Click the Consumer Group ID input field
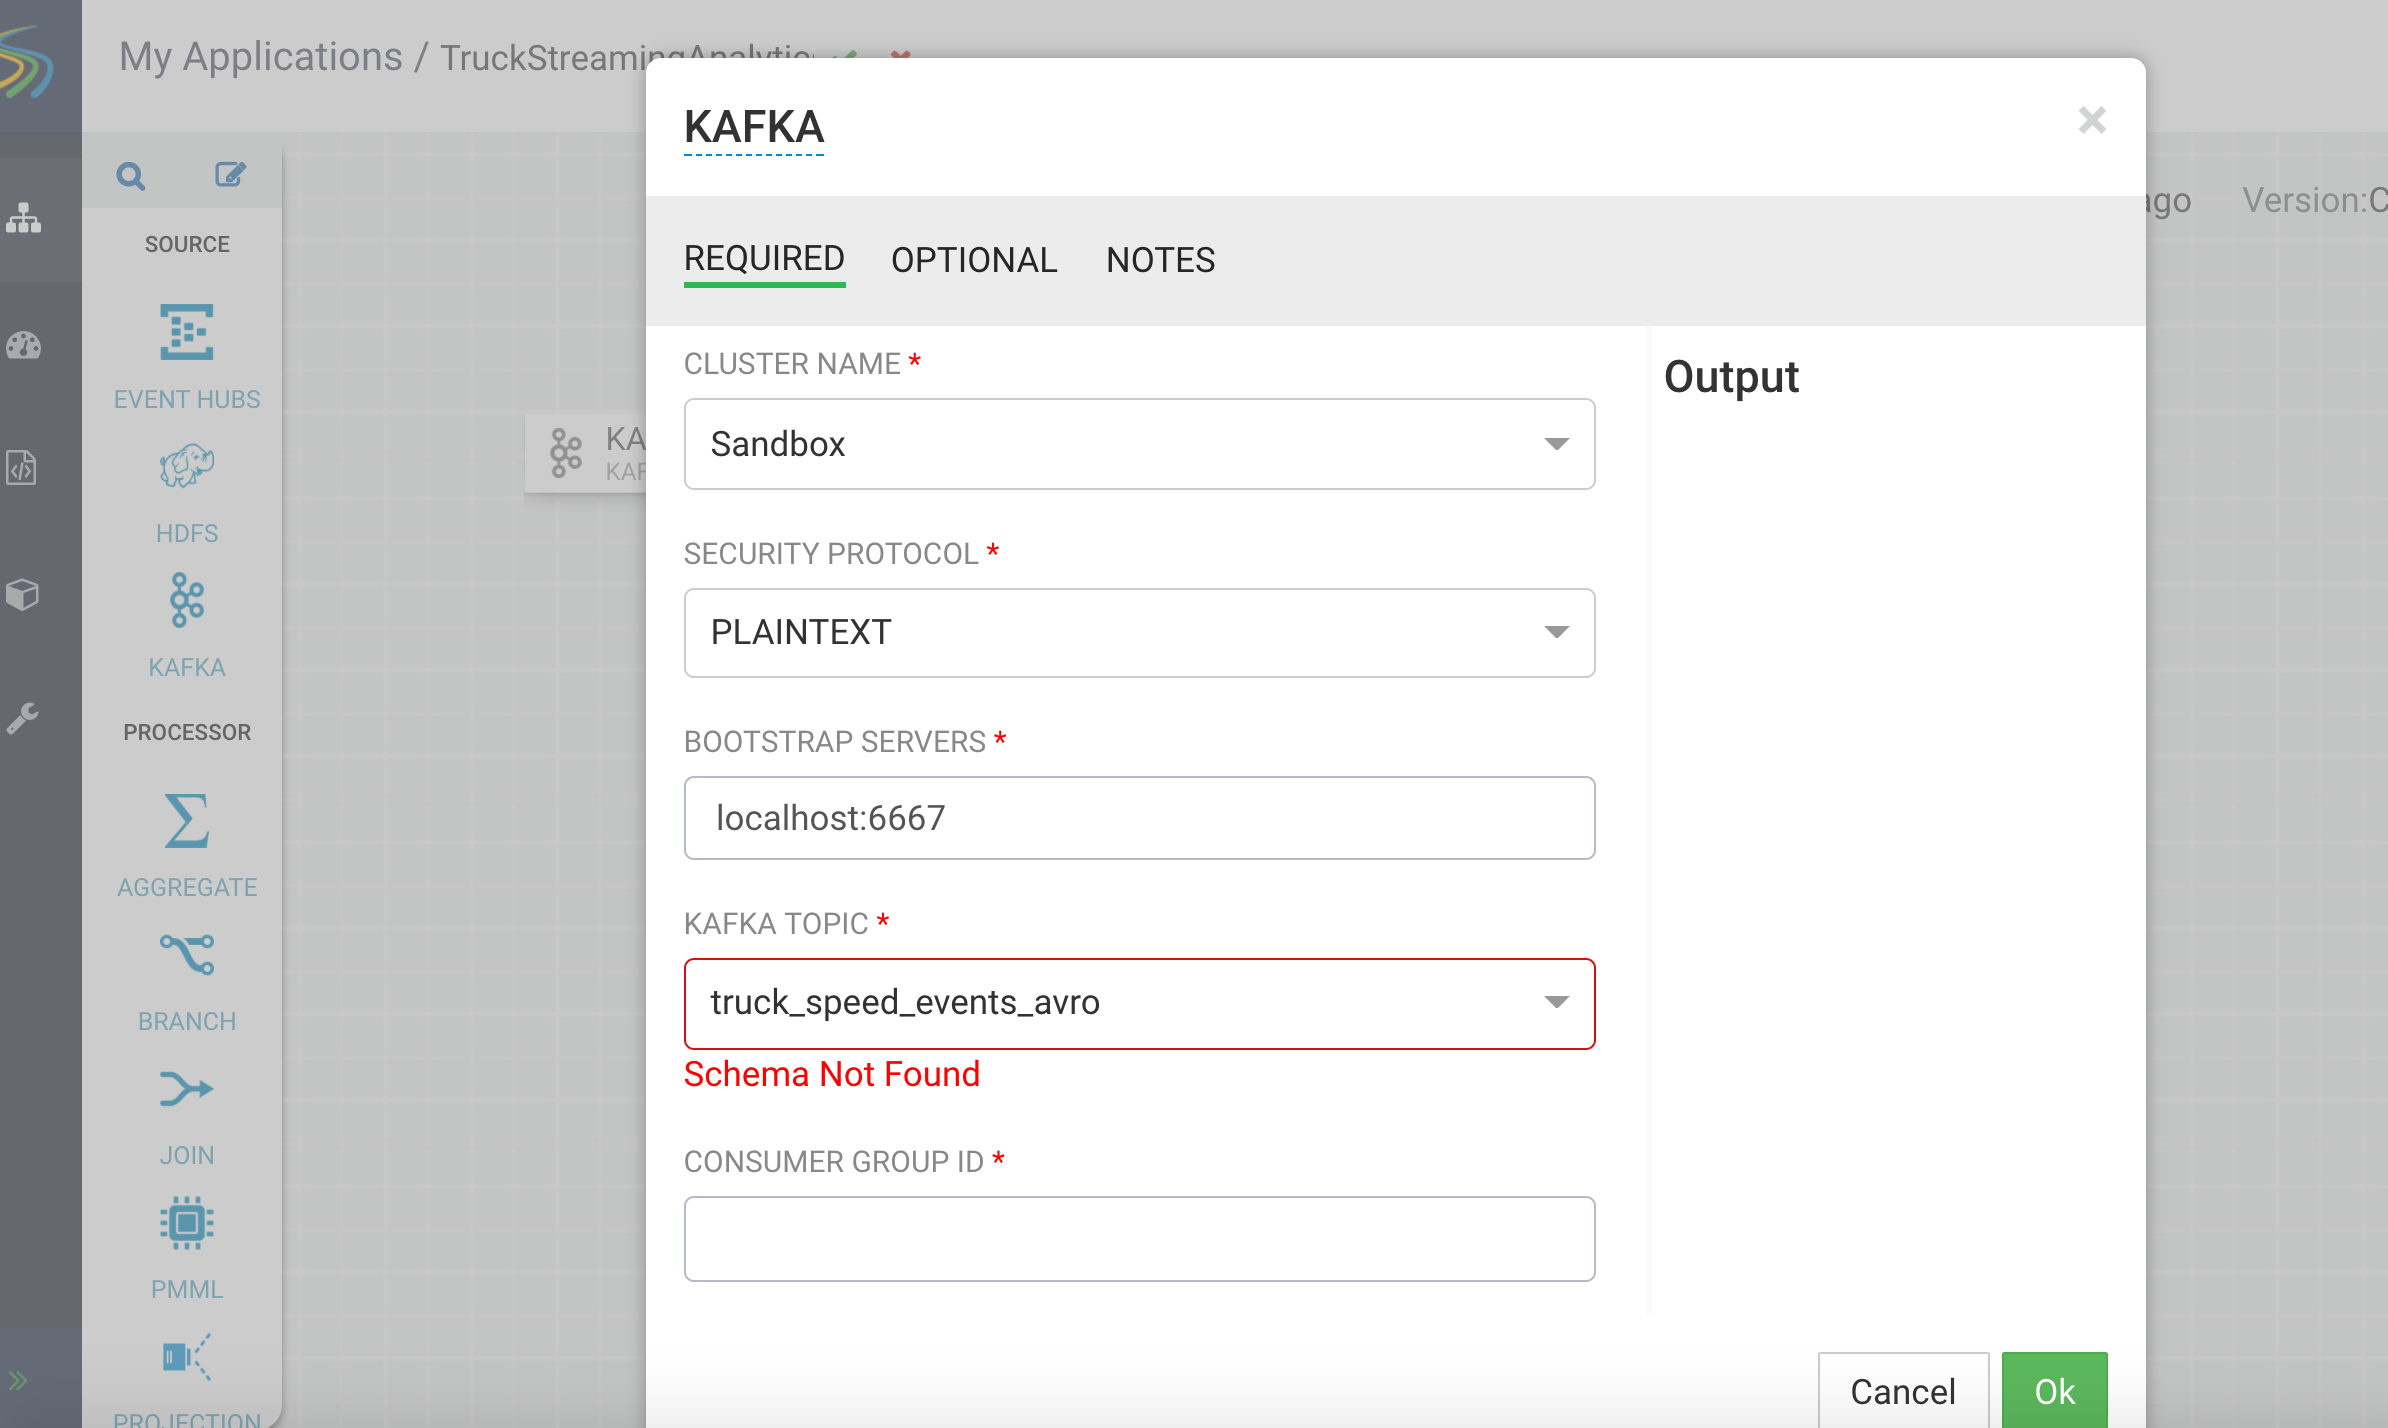2388x1428 pixels. tap(1139, 1238)
